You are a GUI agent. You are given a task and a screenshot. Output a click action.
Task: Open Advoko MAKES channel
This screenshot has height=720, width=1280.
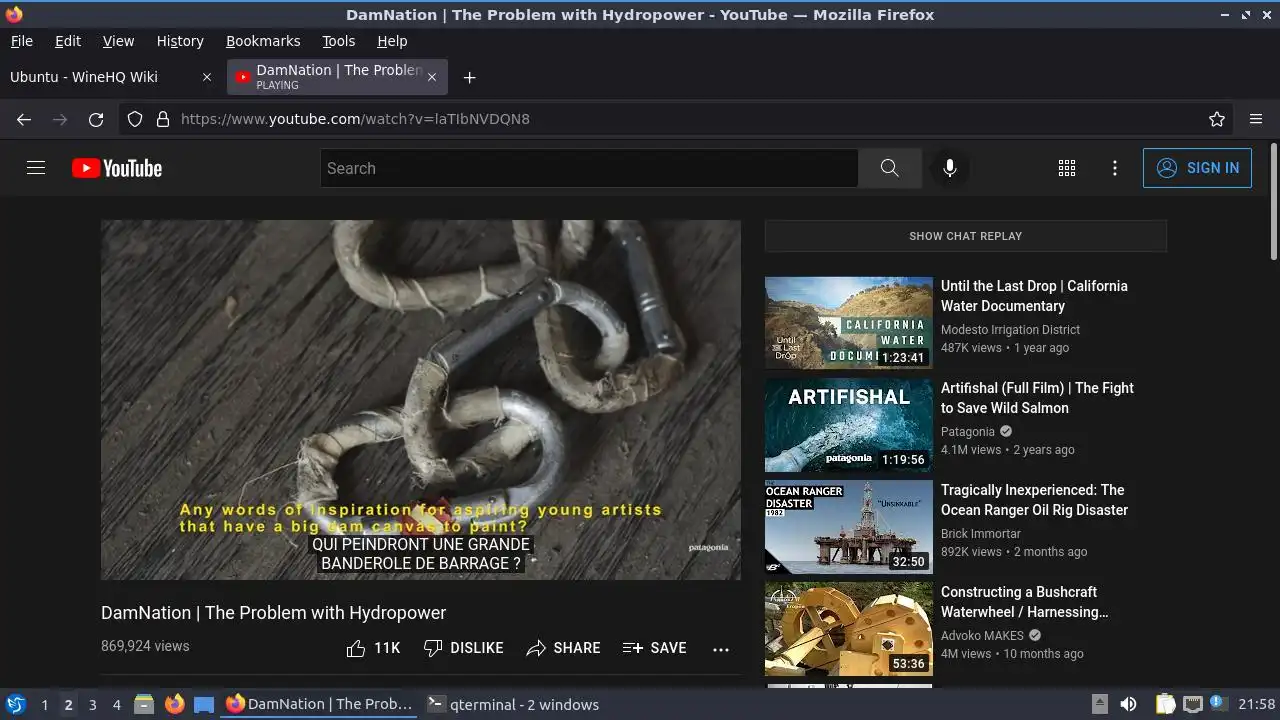coord(982,636)
